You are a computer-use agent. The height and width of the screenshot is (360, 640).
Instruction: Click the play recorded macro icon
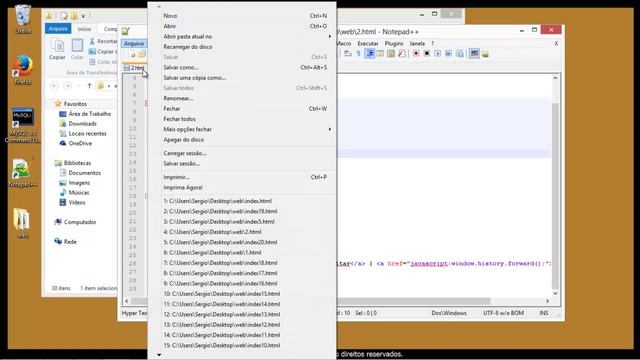(438, 53)
